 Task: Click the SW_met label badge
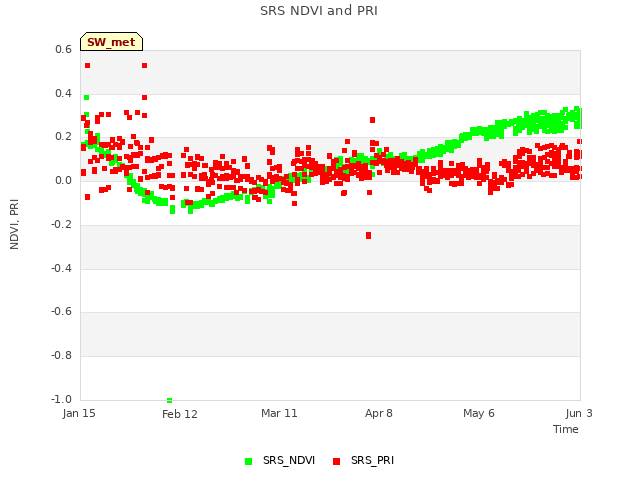pyautogui.click(x=111, y=42)
